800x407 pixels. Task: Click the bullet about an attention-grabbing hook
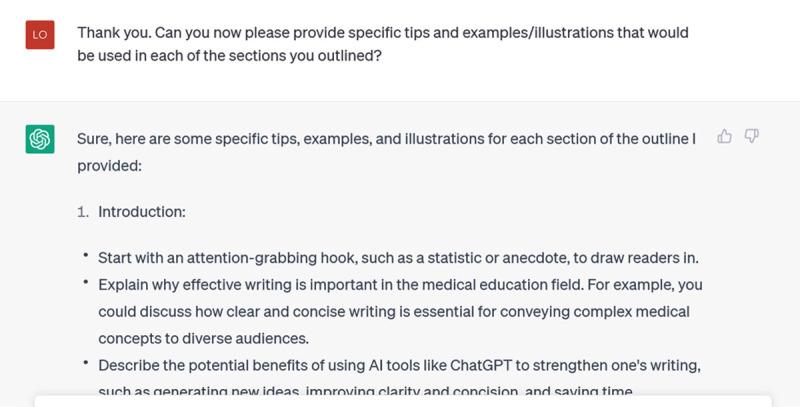tap(398, 257)
